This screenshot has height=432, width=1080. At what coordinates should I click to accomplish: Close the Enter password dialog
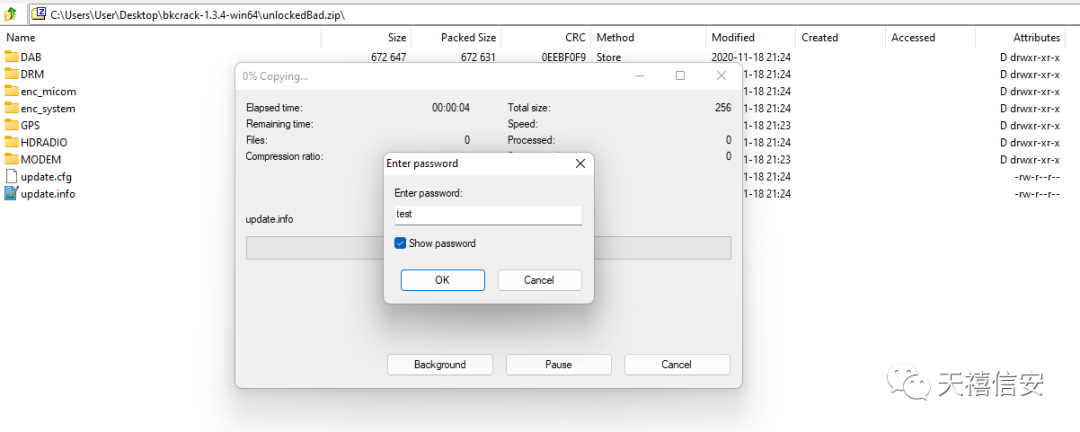coord(580,164)
